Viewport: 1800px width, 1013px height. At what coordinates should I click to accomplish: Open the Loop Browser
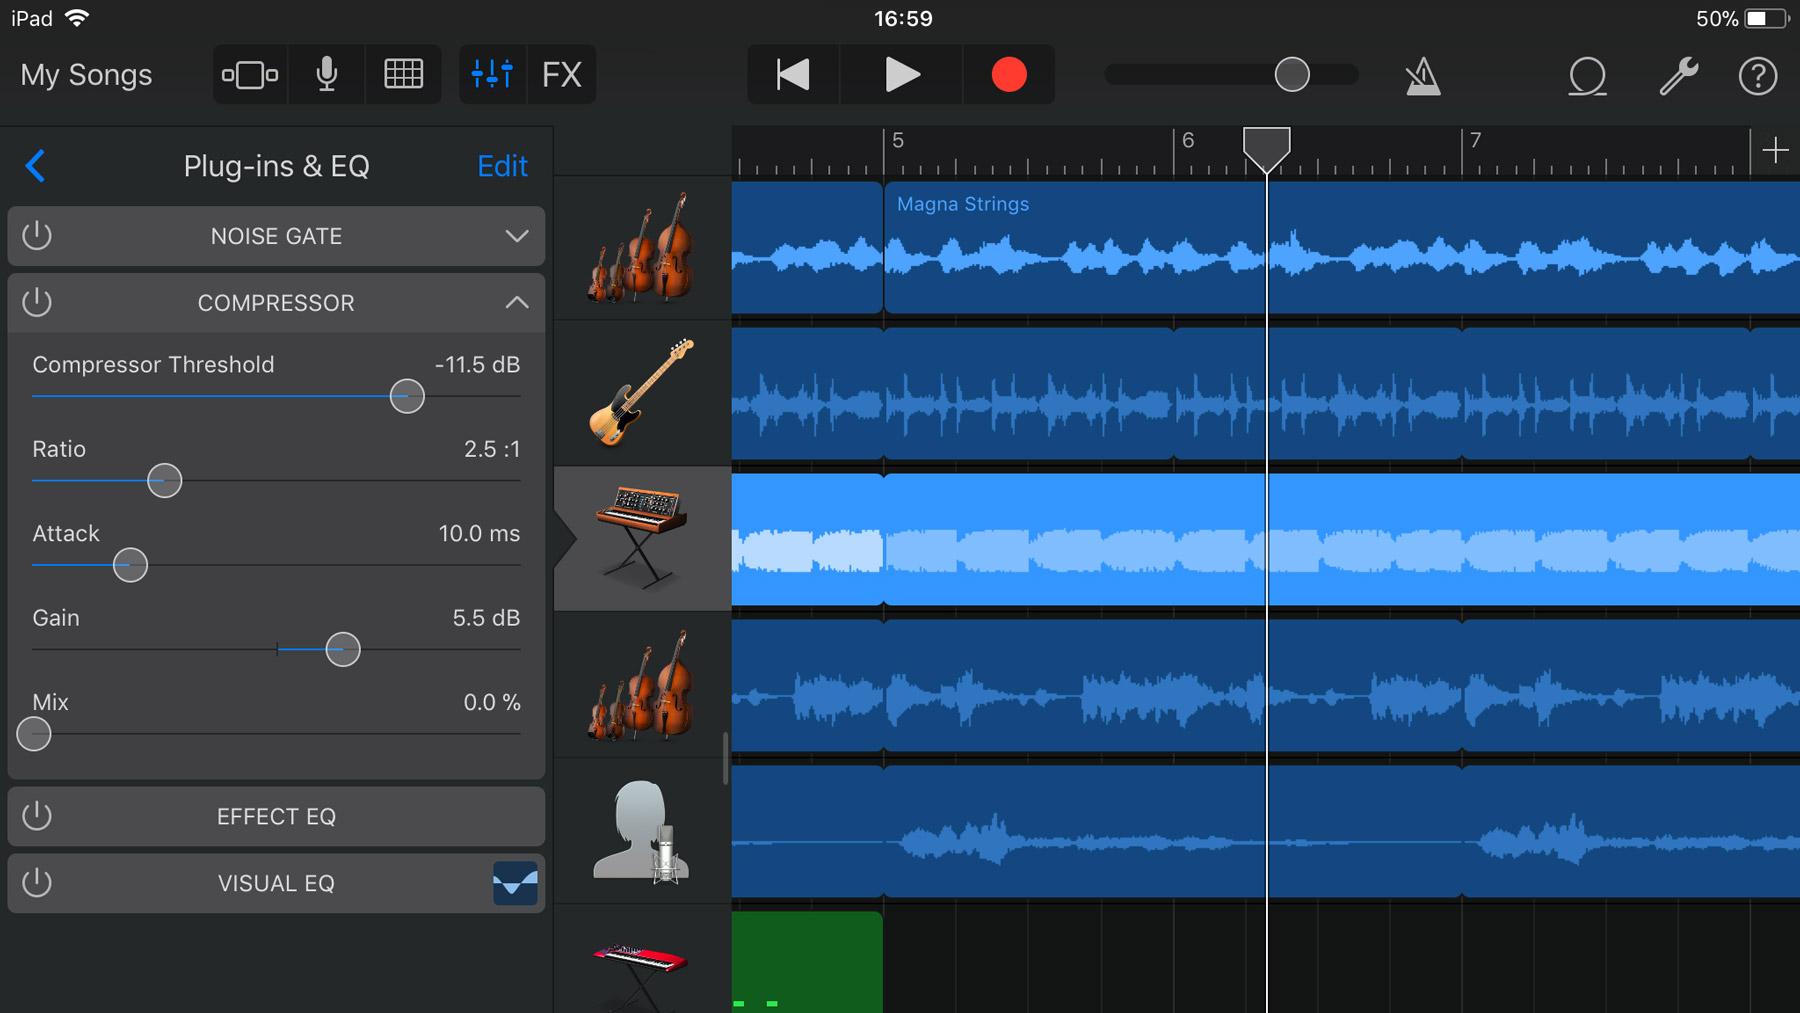pyautogui.click(x=1588, y=74)
